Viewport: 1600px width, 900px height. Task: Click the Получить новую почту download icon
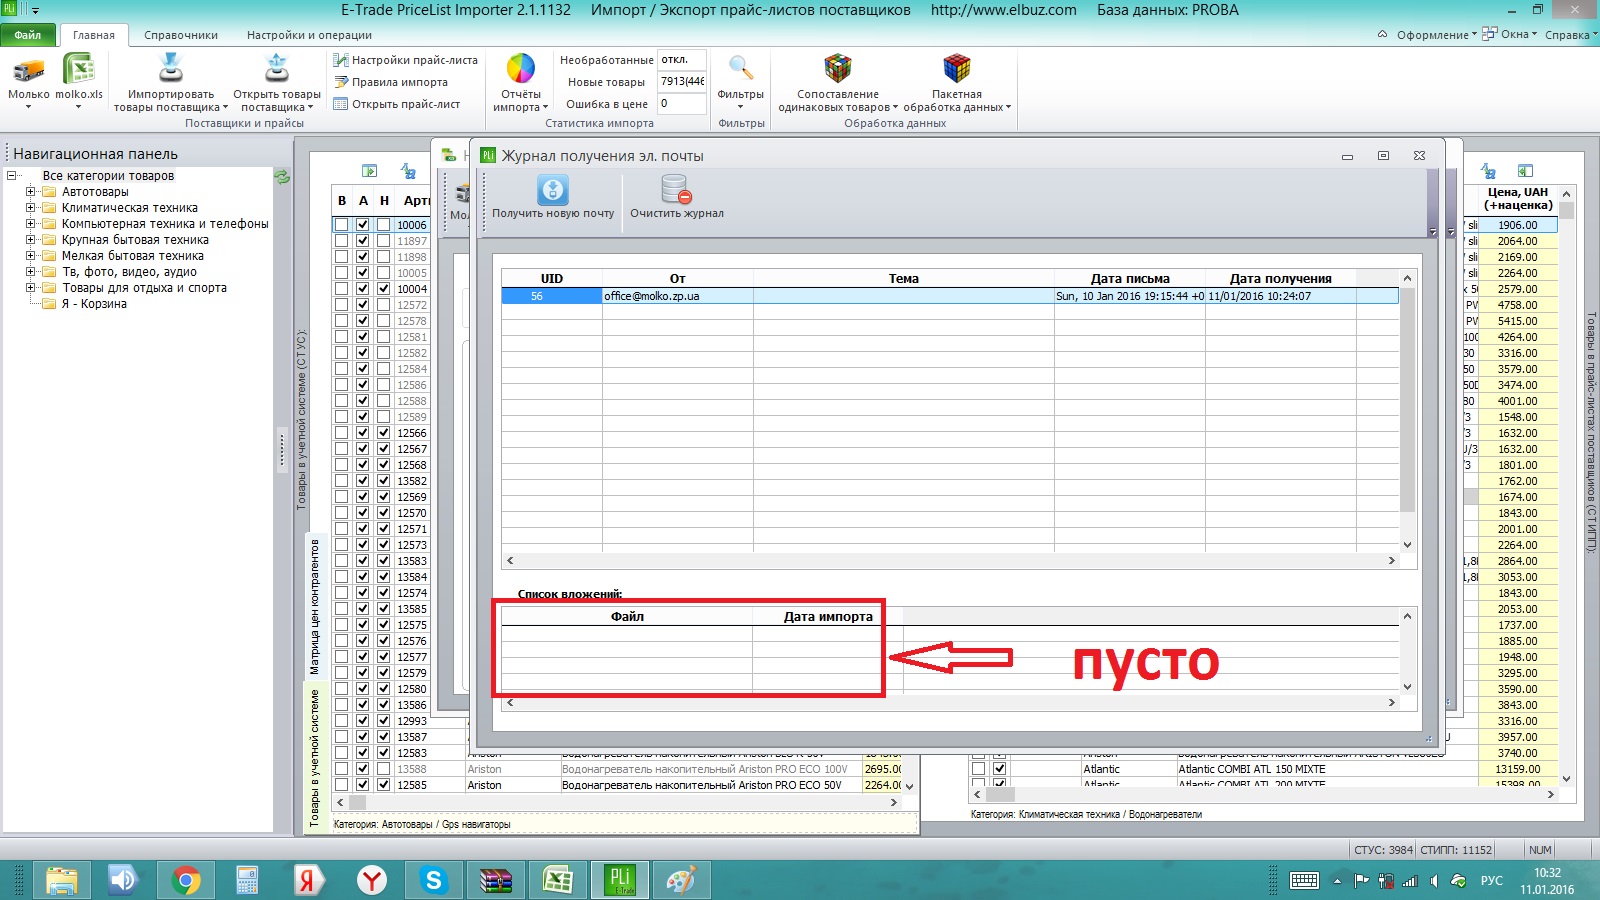553,189
